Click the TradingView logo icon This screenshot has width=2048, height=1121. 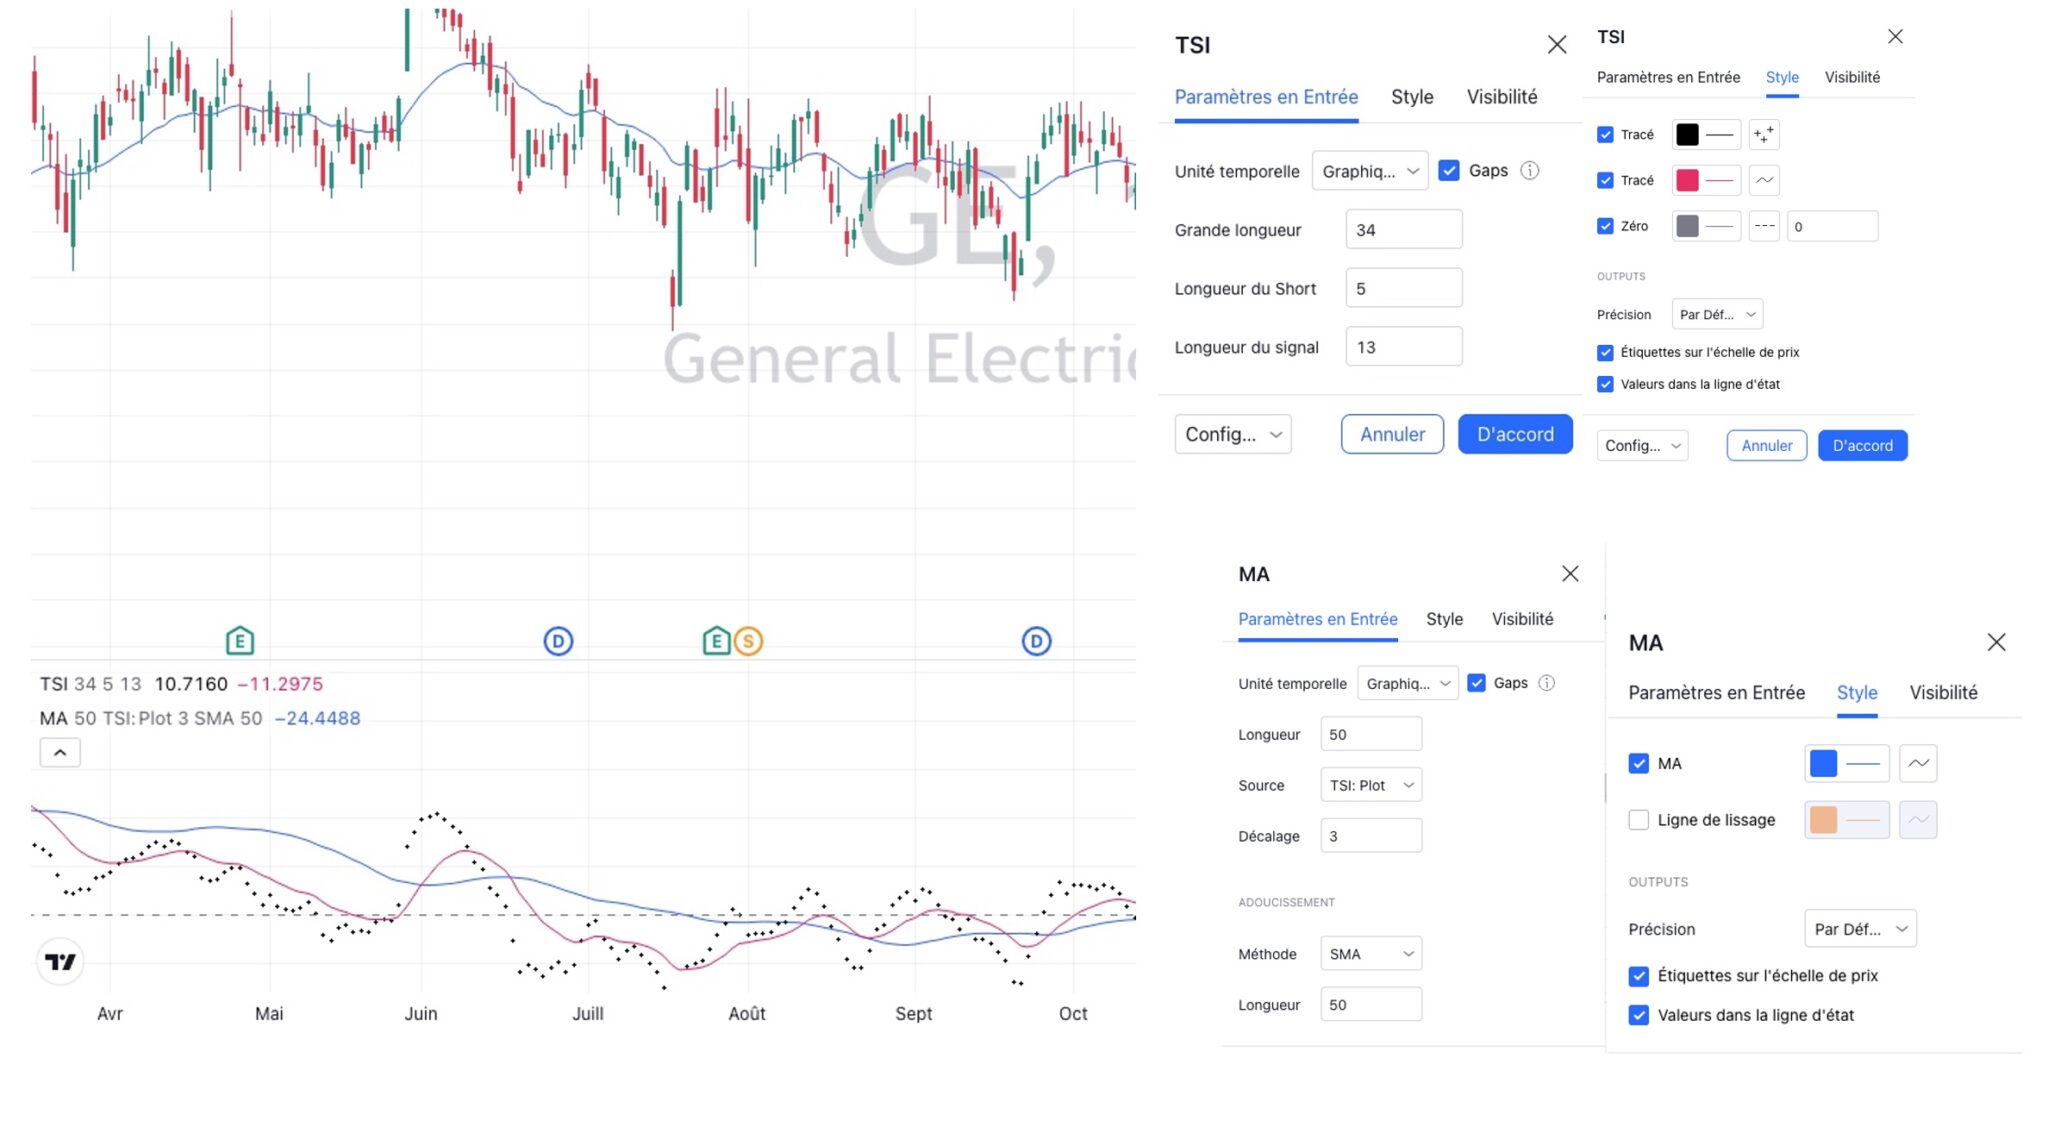[60, 962]
